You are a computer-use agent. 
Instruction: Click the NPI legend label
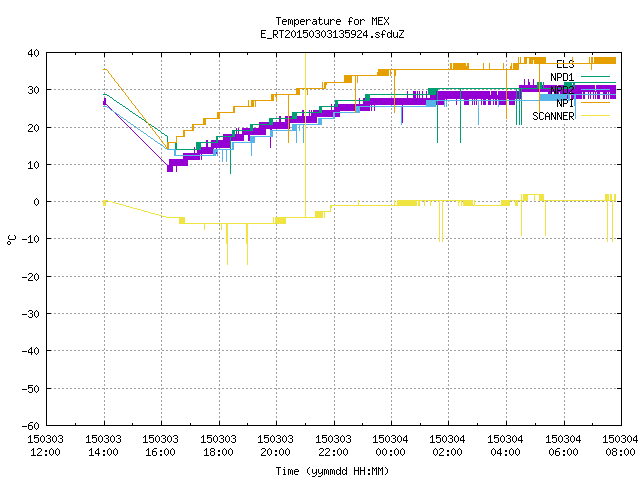click(565, 103)
